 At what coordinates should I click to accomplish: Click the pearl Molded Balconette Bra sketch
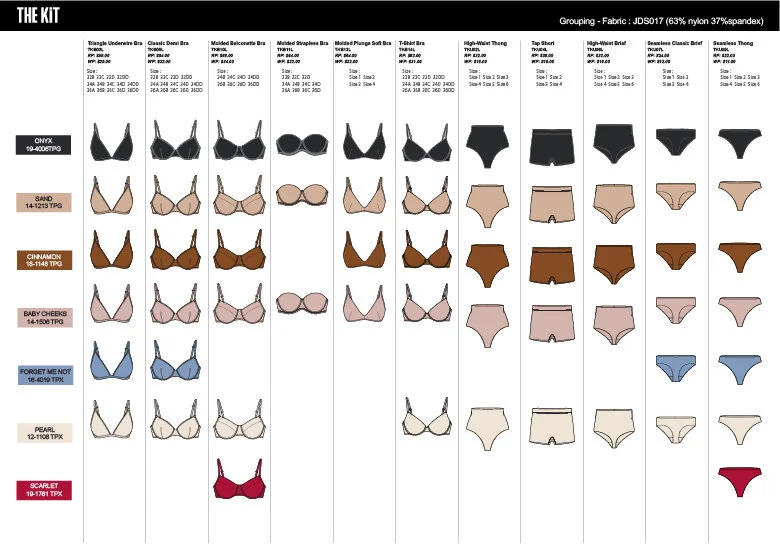point(239,420)
